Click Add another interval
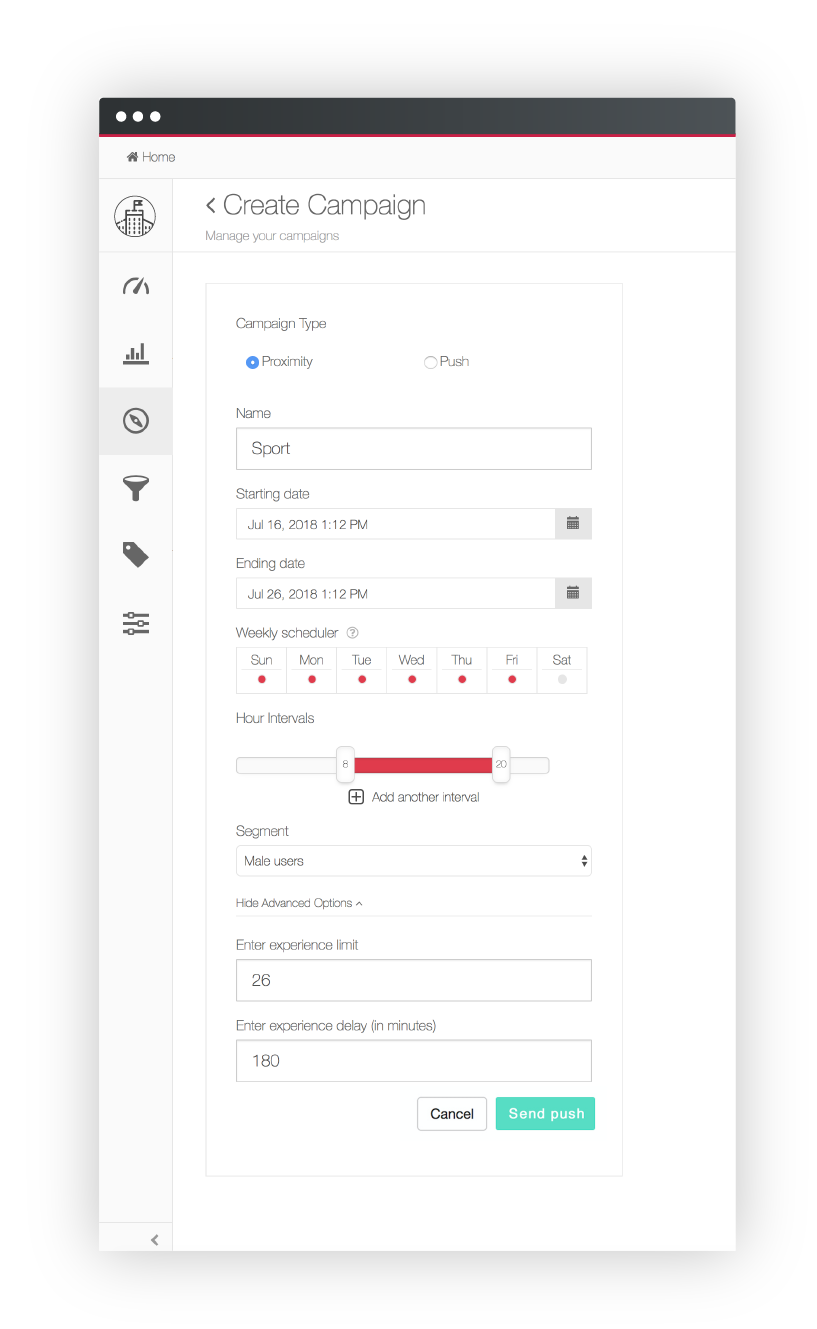 point(413,797)
